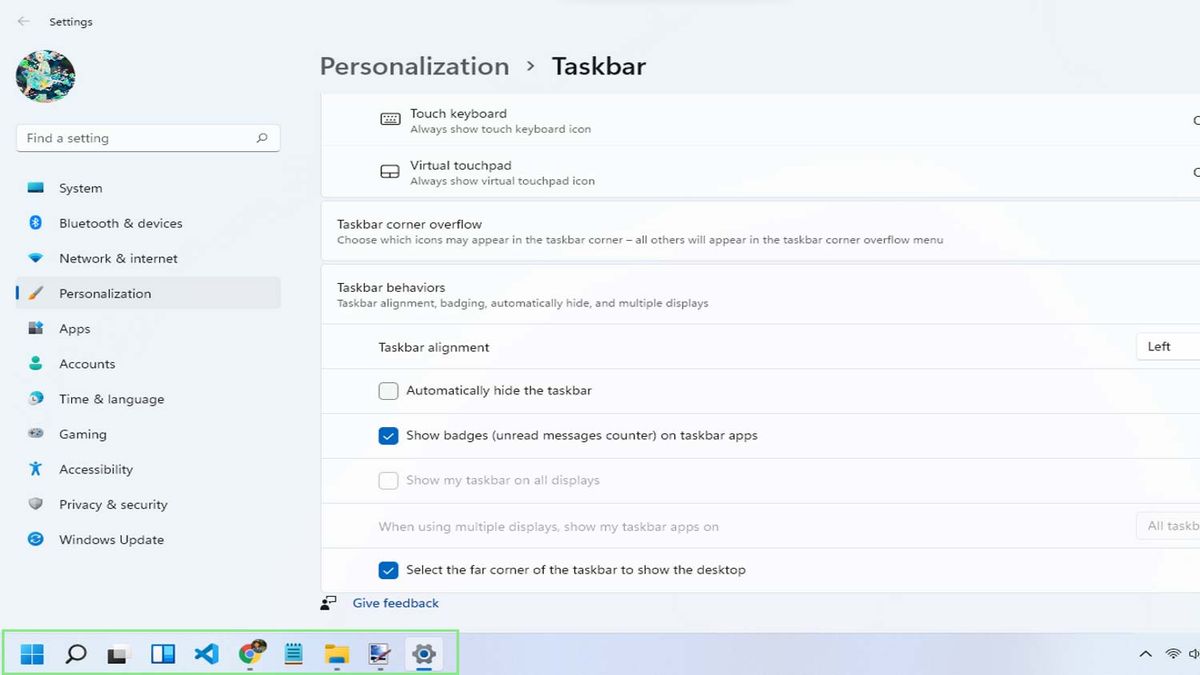Go back using the arrow button
This screenshot has height=675, width=1200.
[23, 21]
